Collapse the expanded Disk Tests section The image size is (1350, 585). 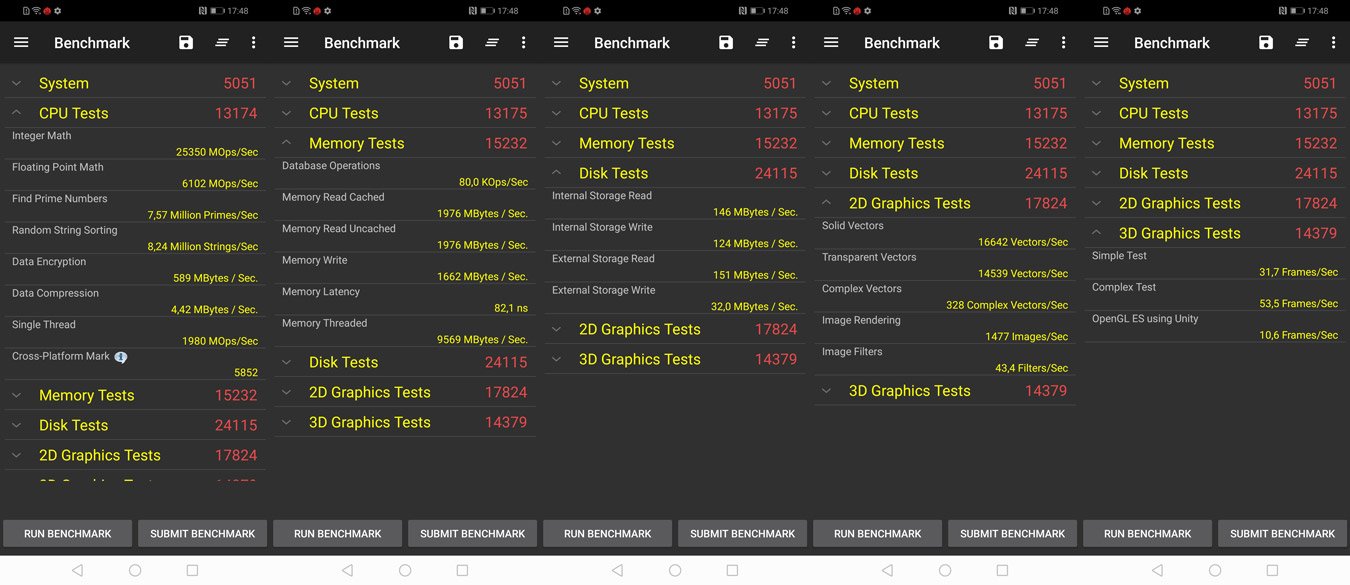675,173
